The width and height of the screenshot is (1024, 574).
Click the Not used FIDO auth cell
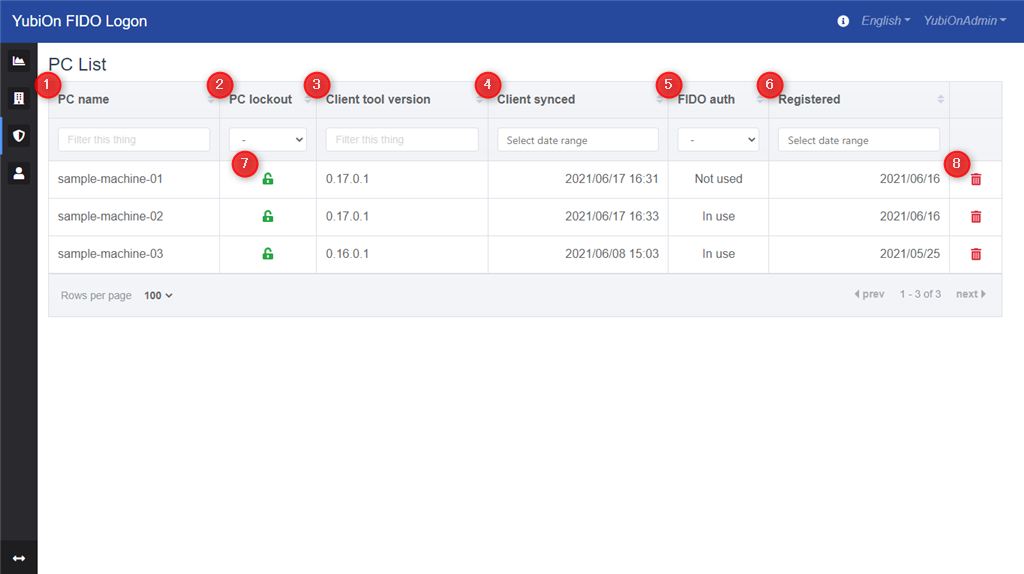click(718, 179)
